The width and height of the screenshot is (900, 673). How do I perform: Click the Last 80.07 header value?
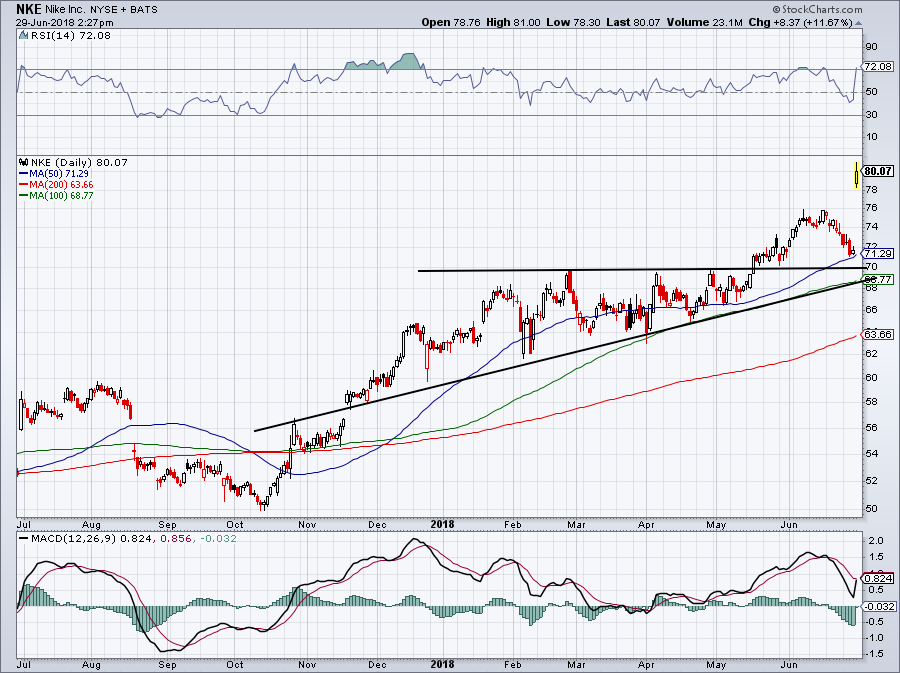pos(633,22)
